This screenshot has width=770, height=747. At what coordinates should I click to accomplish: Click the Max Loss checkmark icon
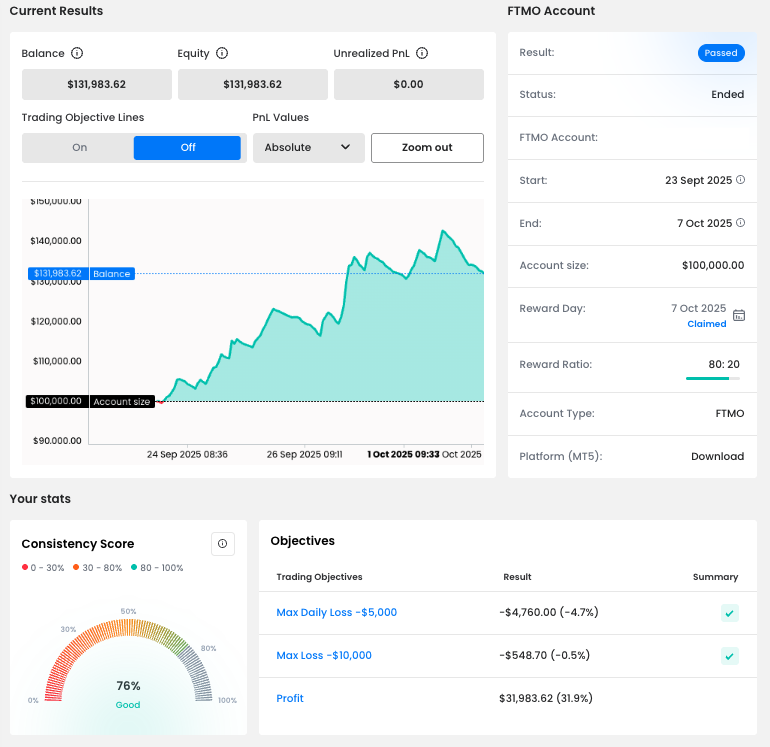tap(730, 656)
